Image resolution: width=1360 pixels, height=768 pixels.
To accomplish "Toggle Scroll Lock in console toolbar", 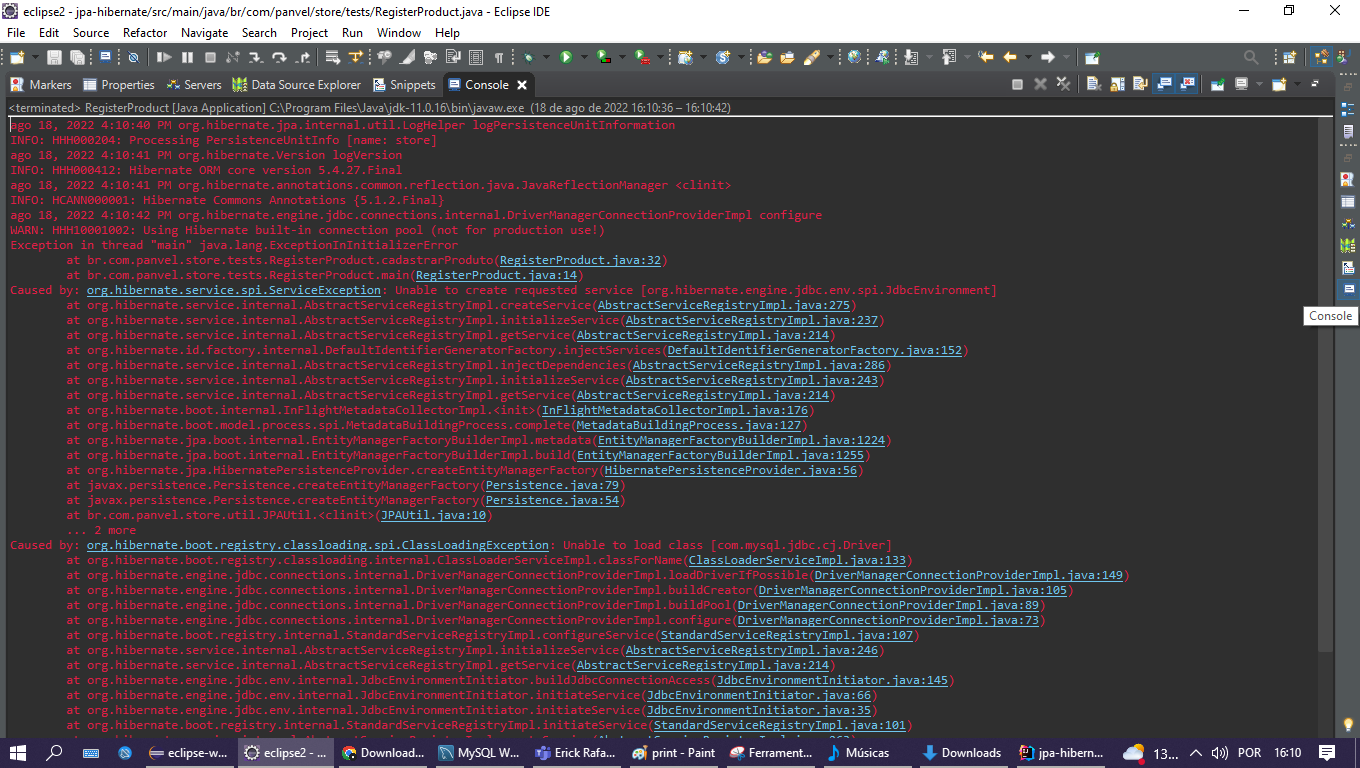I will click(x=1117, y=84).
